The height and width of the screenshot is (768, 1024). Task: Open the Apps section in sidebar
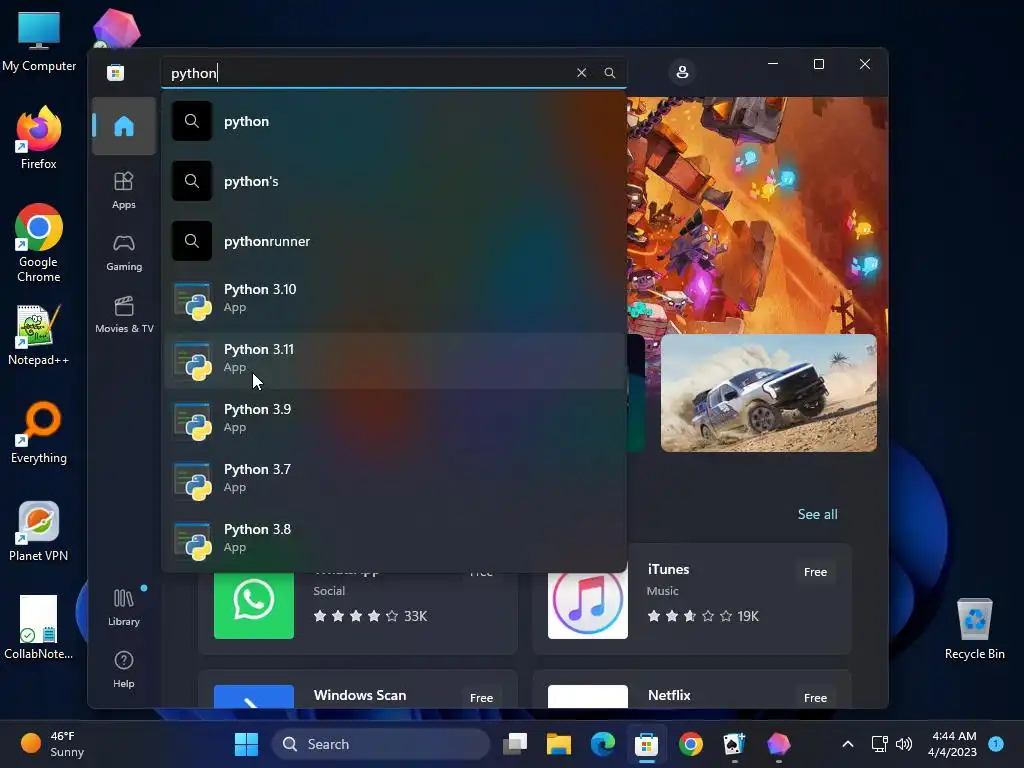pos(124,190)
